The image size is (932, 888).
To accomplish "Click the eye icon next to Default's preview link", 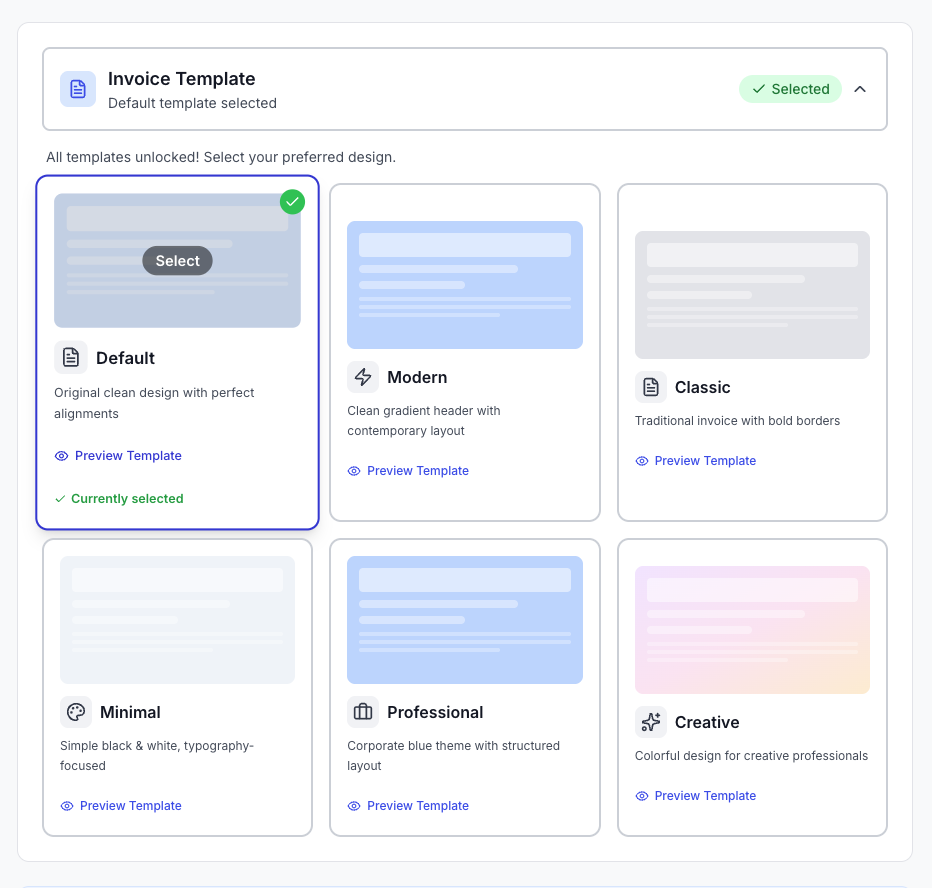I will point(62,455).
